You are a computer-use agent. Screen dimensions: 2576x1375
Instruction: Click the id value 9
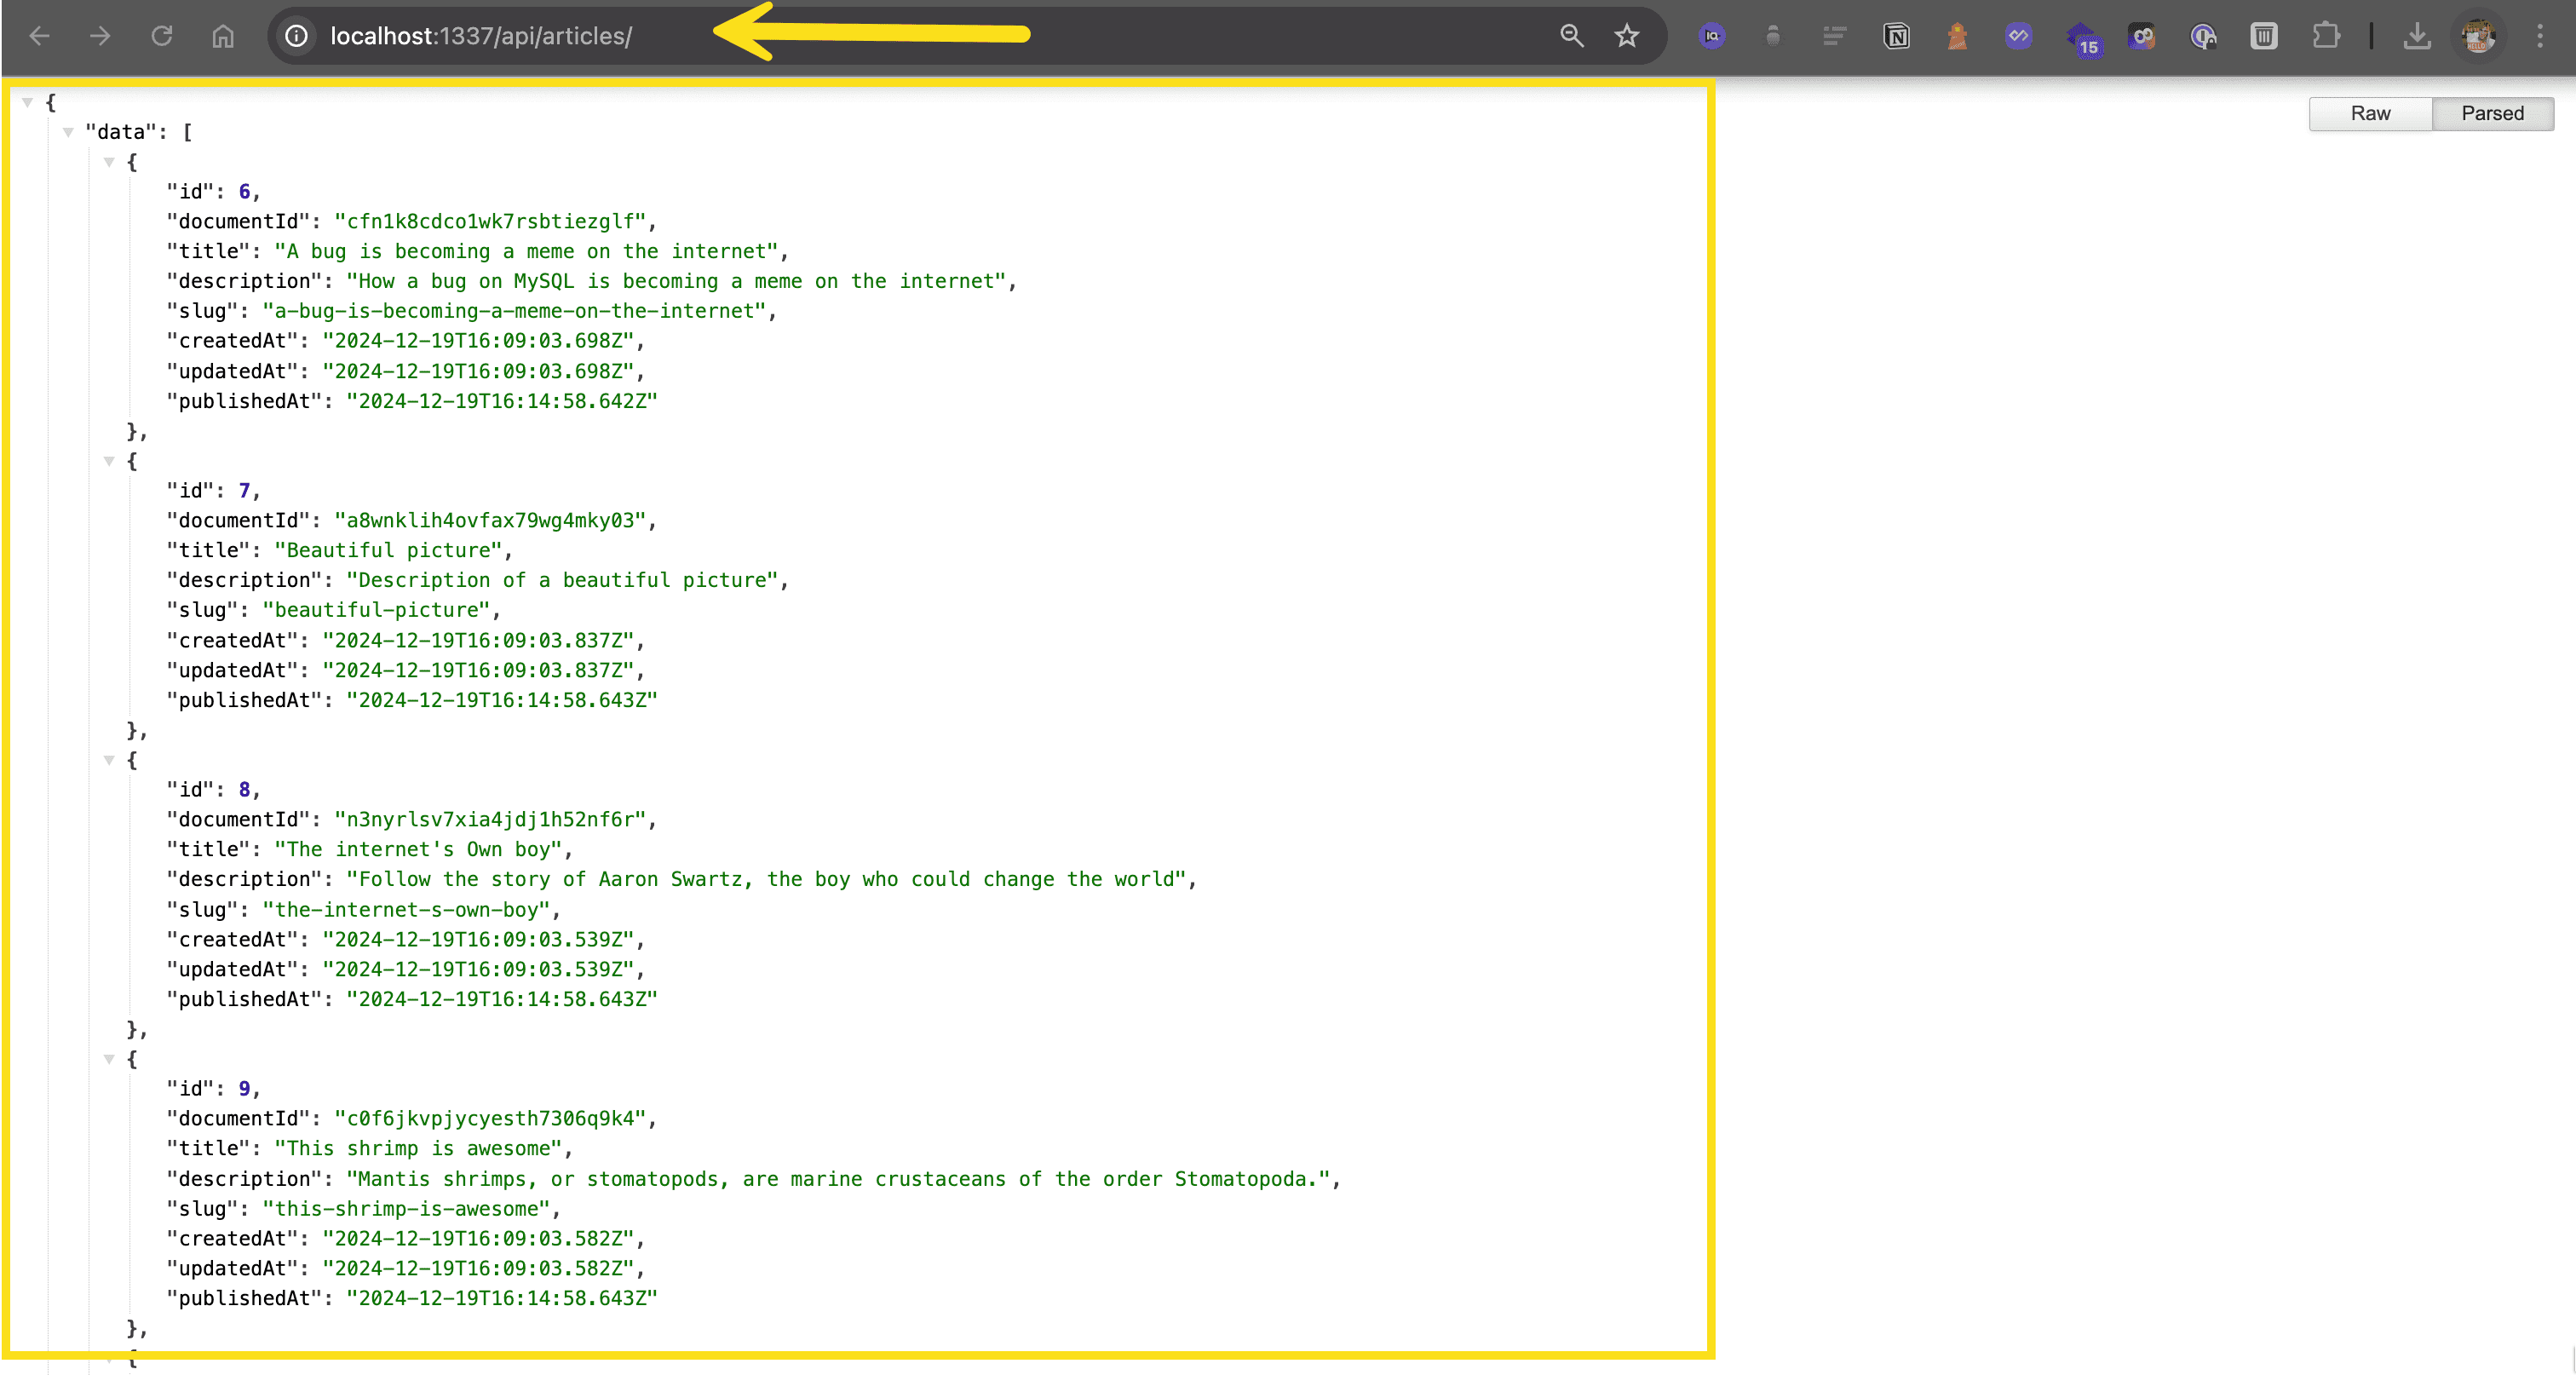click(244, 1088)
